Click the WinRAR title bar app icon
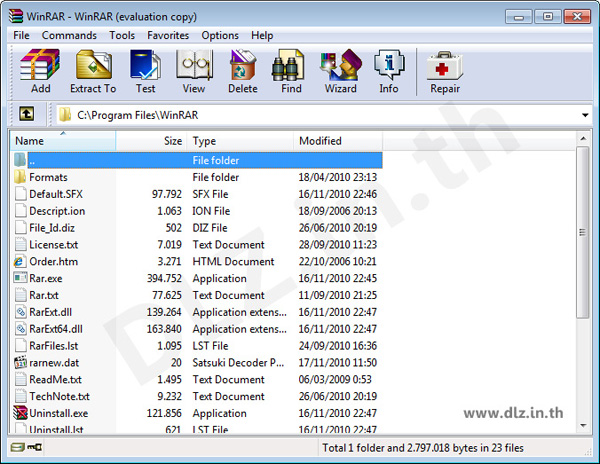 pyautogui.click(x=16, y=16)
